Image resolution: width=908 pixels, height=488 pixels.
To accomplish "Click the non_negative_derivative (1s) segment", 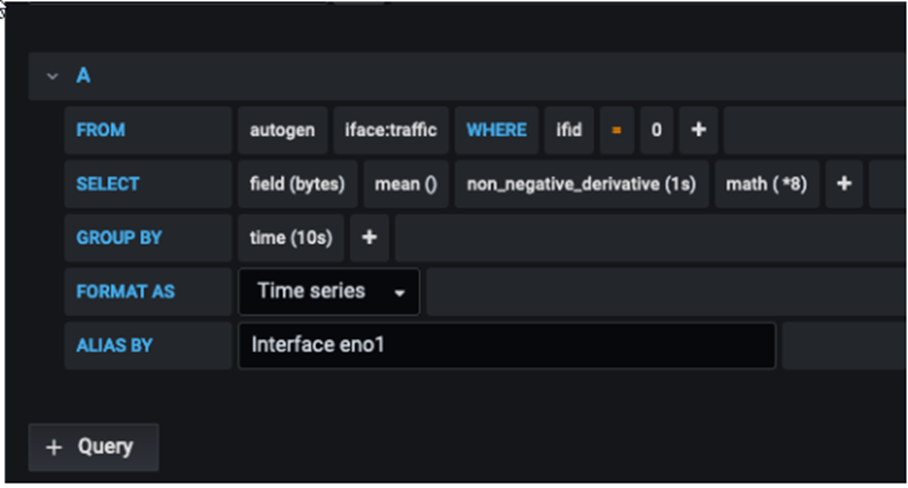I will coord(581,184).
